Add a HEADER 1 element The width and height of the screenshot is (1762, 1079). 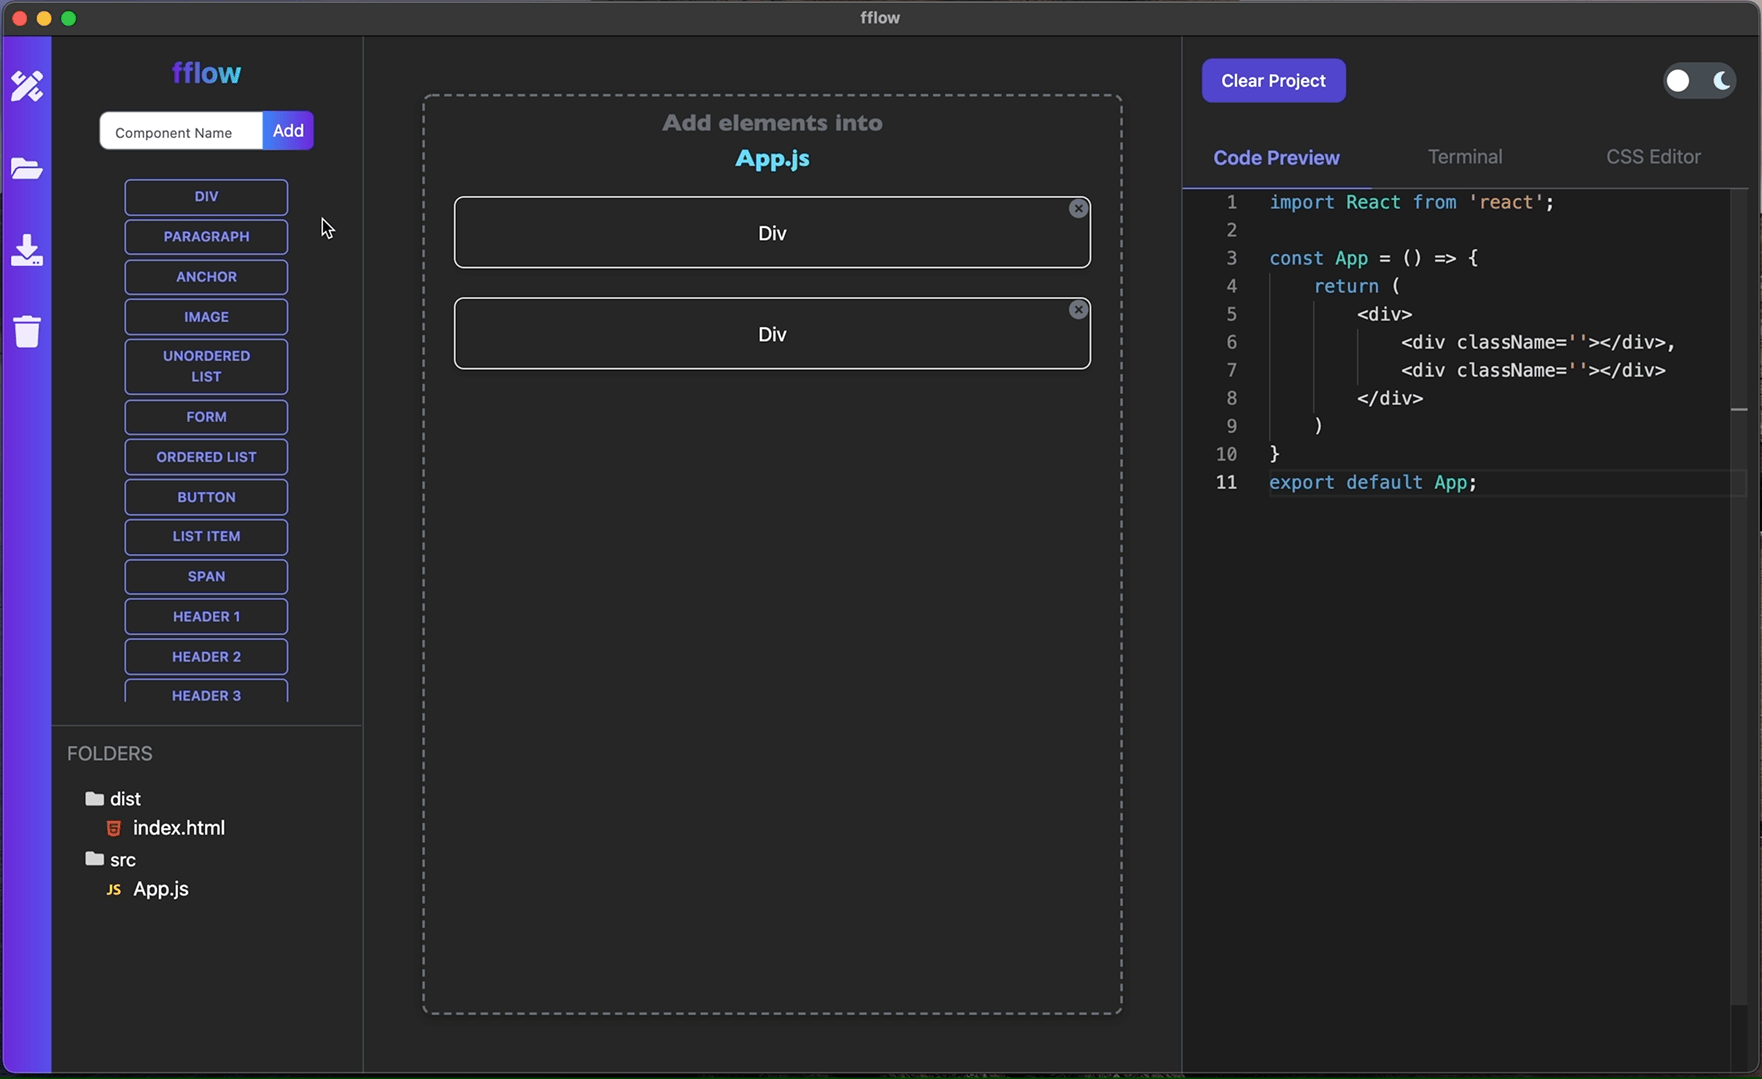[206, 617]
